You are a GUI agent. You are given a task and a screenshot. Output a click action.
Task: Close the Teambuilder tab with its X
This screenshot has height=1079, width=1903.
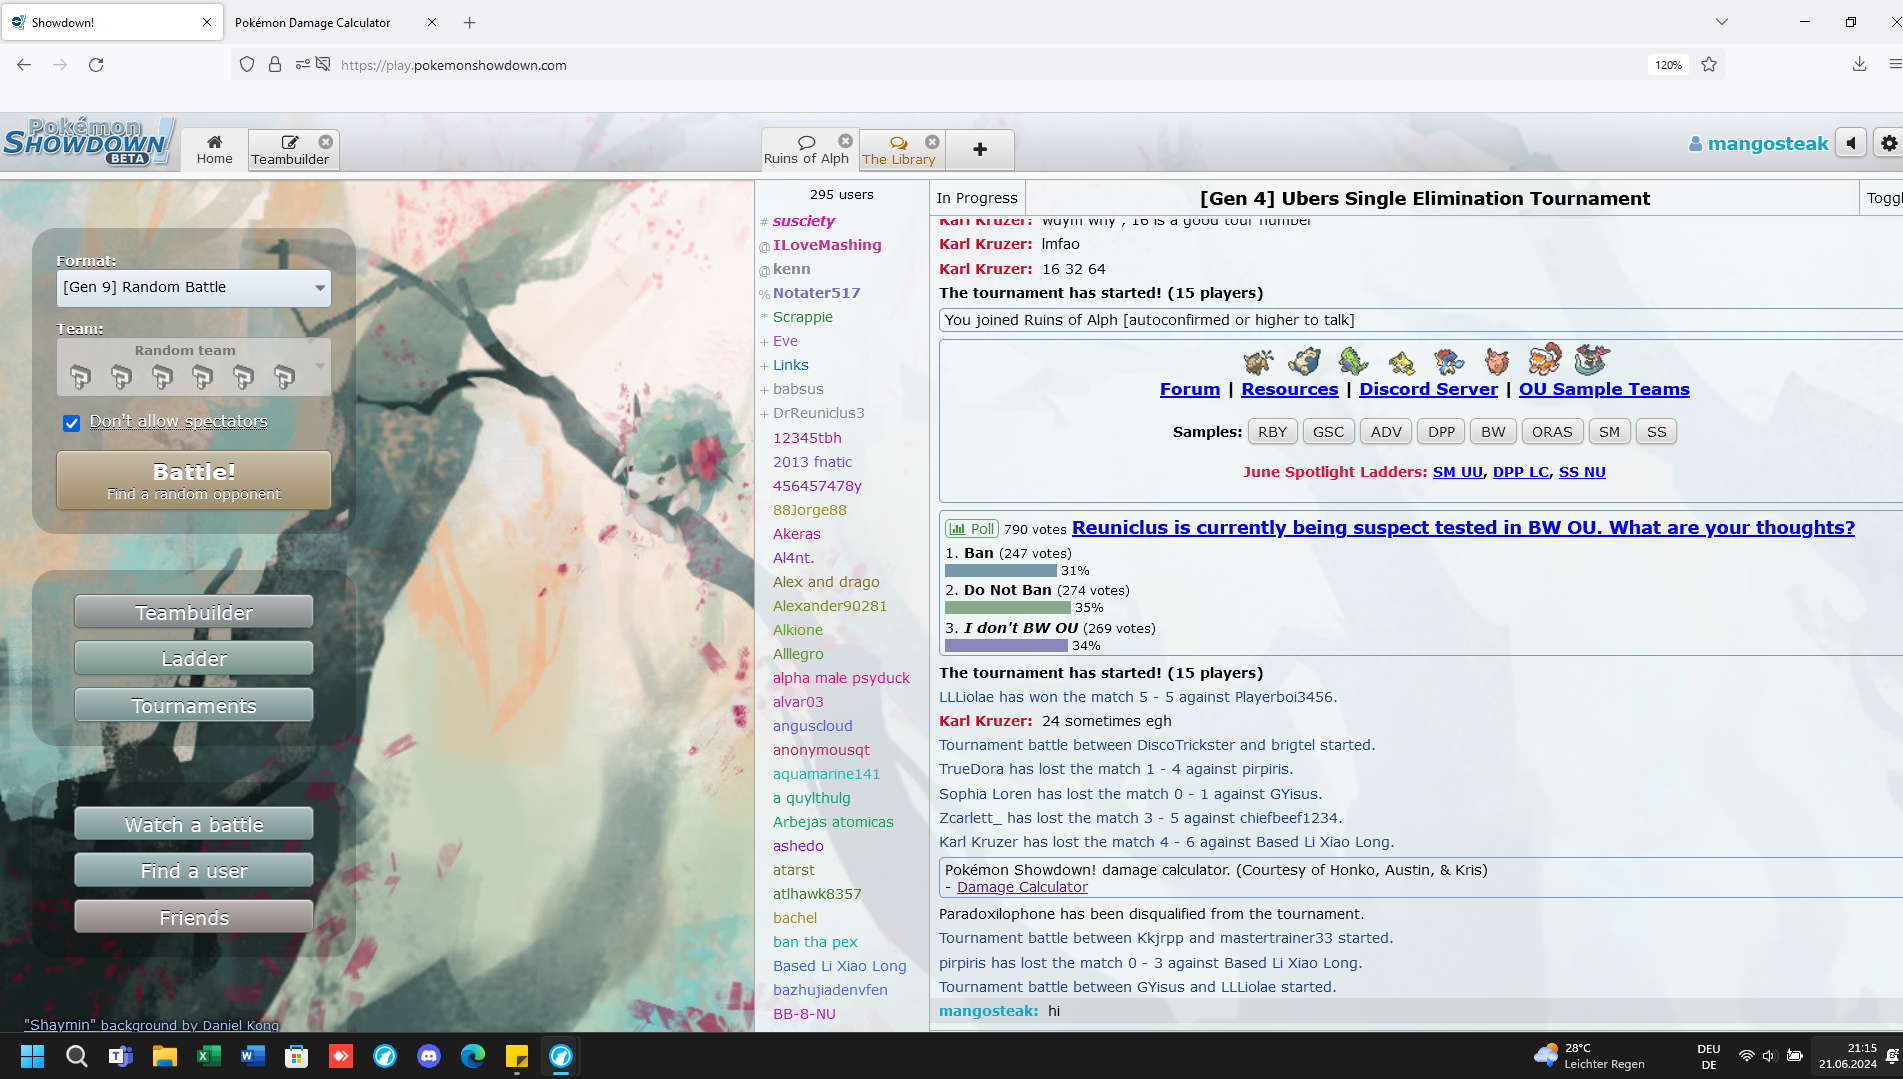[x=326, y=142]
